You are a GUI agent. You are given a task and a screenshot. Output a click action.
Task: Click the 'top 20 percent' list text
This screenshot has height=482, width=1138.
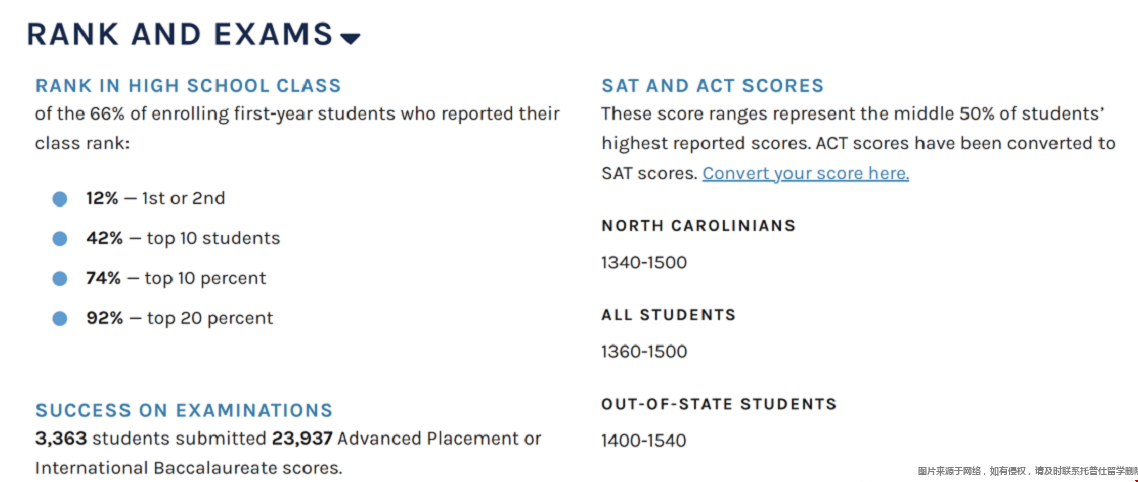210,319
